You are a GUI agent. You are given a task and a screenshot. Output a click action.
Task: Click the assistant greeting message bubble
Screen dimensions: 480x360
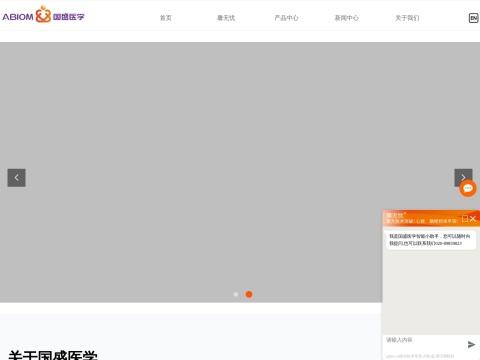click(x=430, y=240)
